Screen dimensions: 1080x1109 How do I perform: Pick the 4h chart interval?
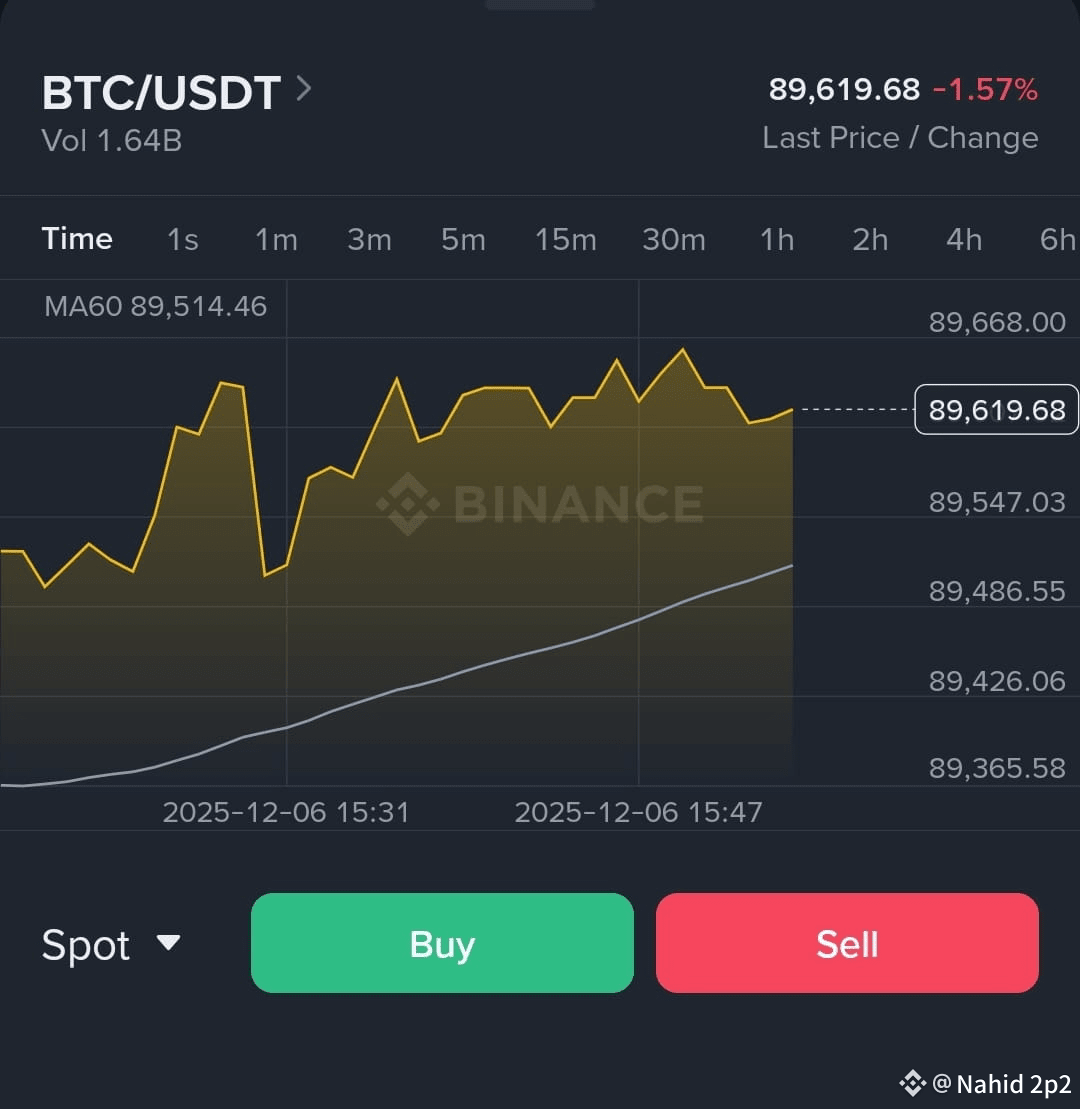click(x=964, y=240)
